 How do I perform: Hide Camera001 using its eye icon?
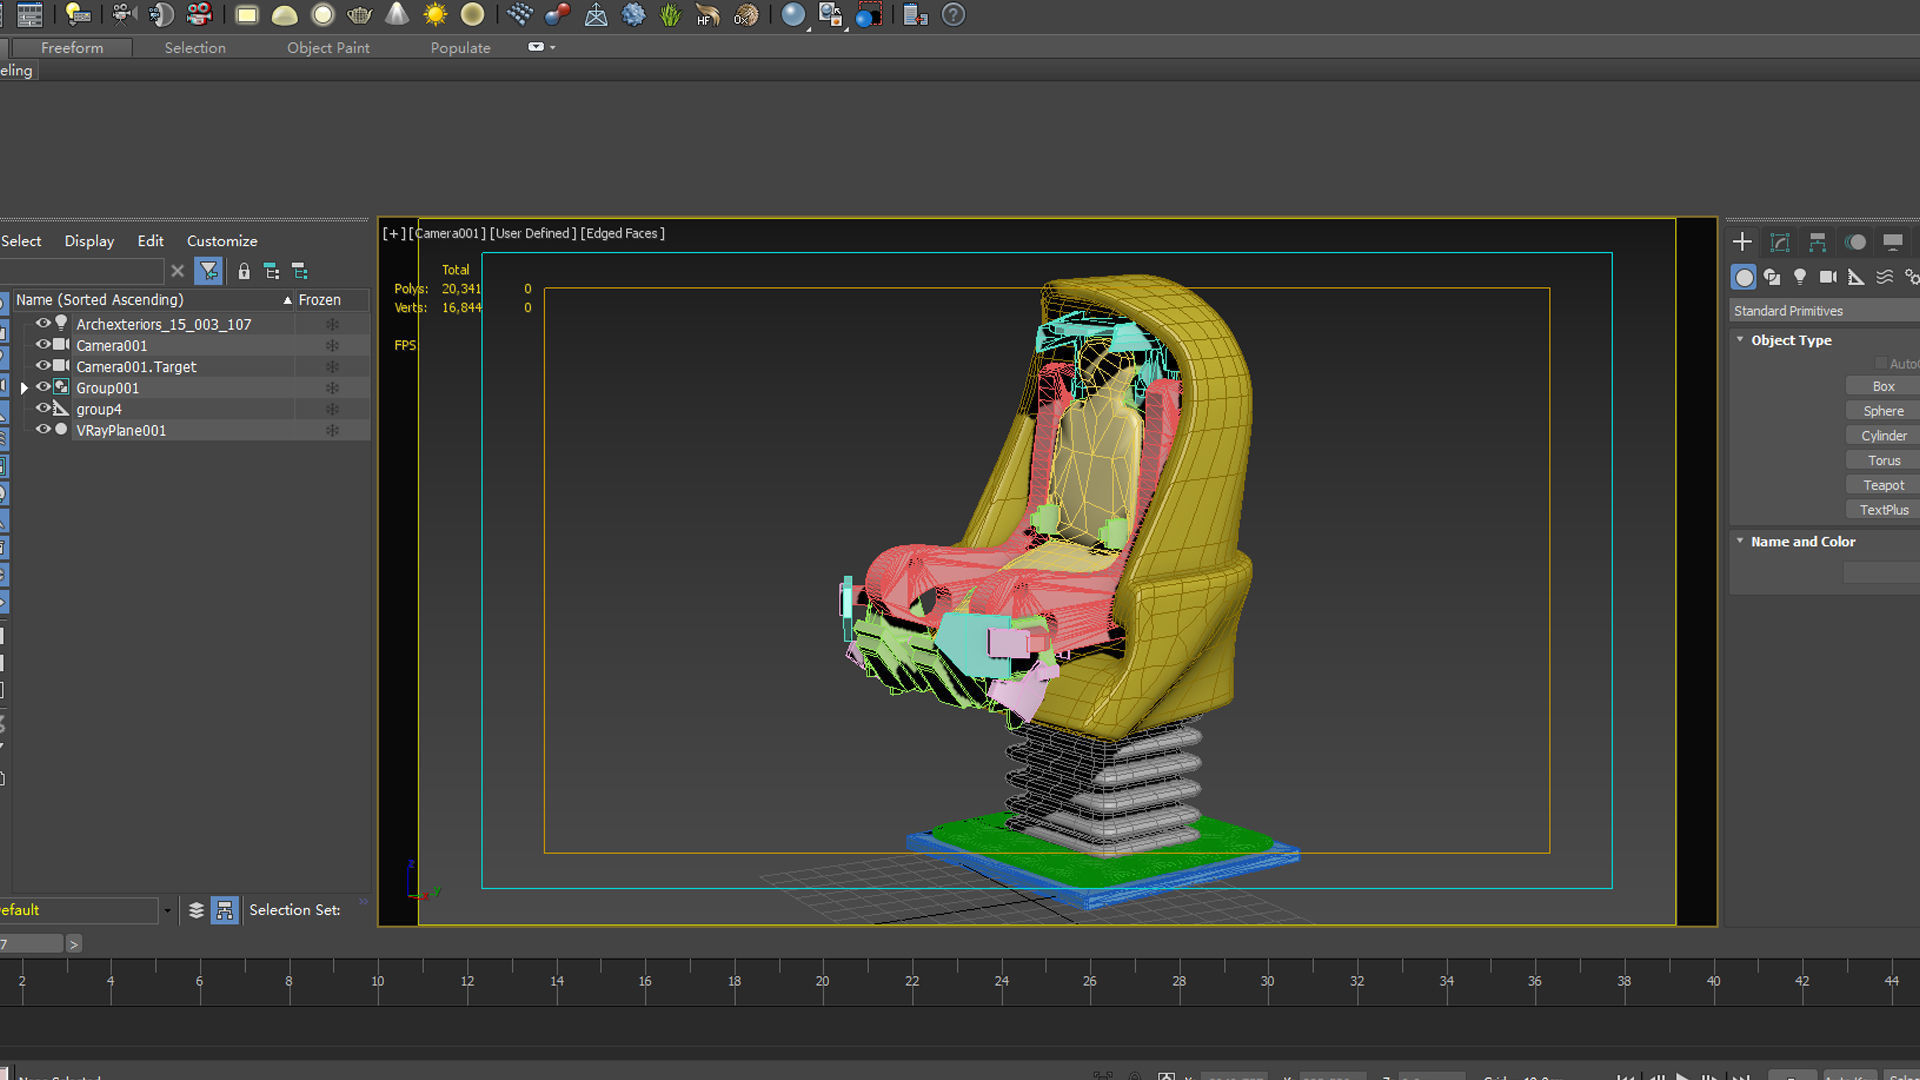tap(43, 345)
